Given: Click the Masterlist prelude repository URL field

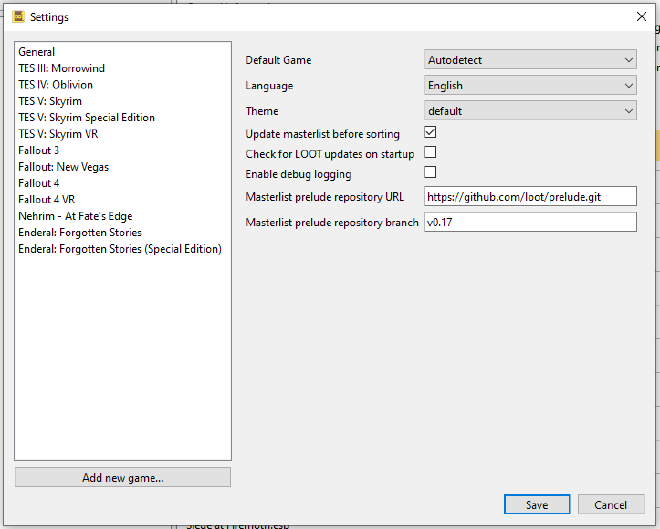Looking at the screenshot, I should click(x=530, y=197).
